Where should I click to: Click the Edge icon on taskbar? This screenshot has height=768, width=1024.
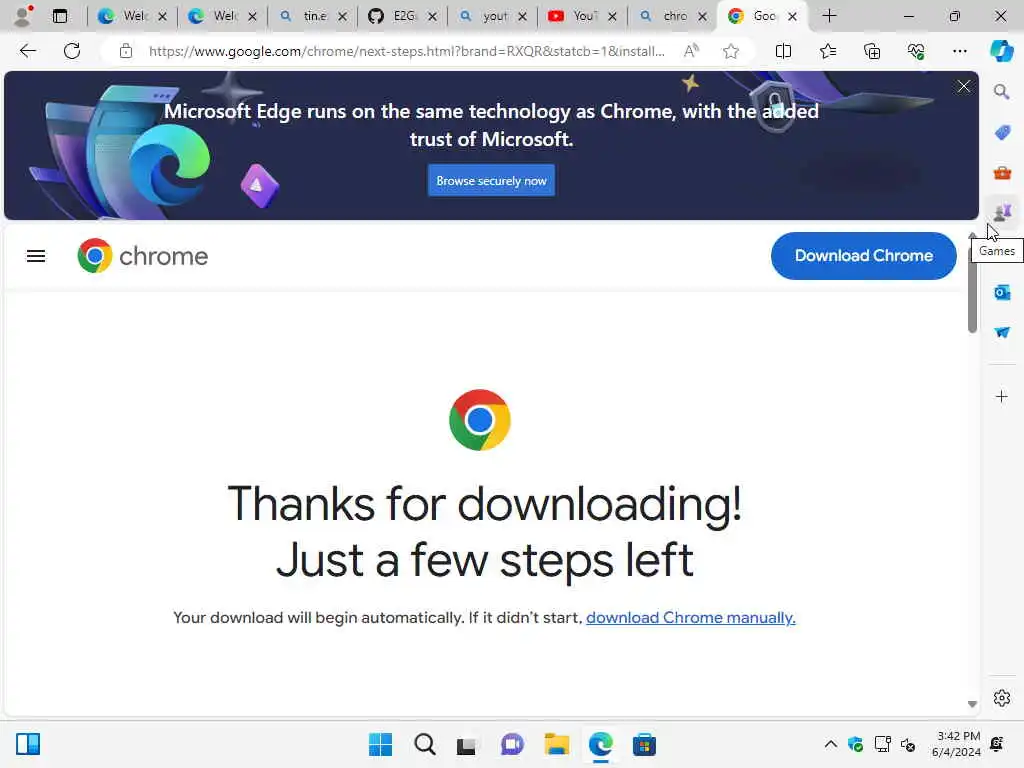click(600, 744)
